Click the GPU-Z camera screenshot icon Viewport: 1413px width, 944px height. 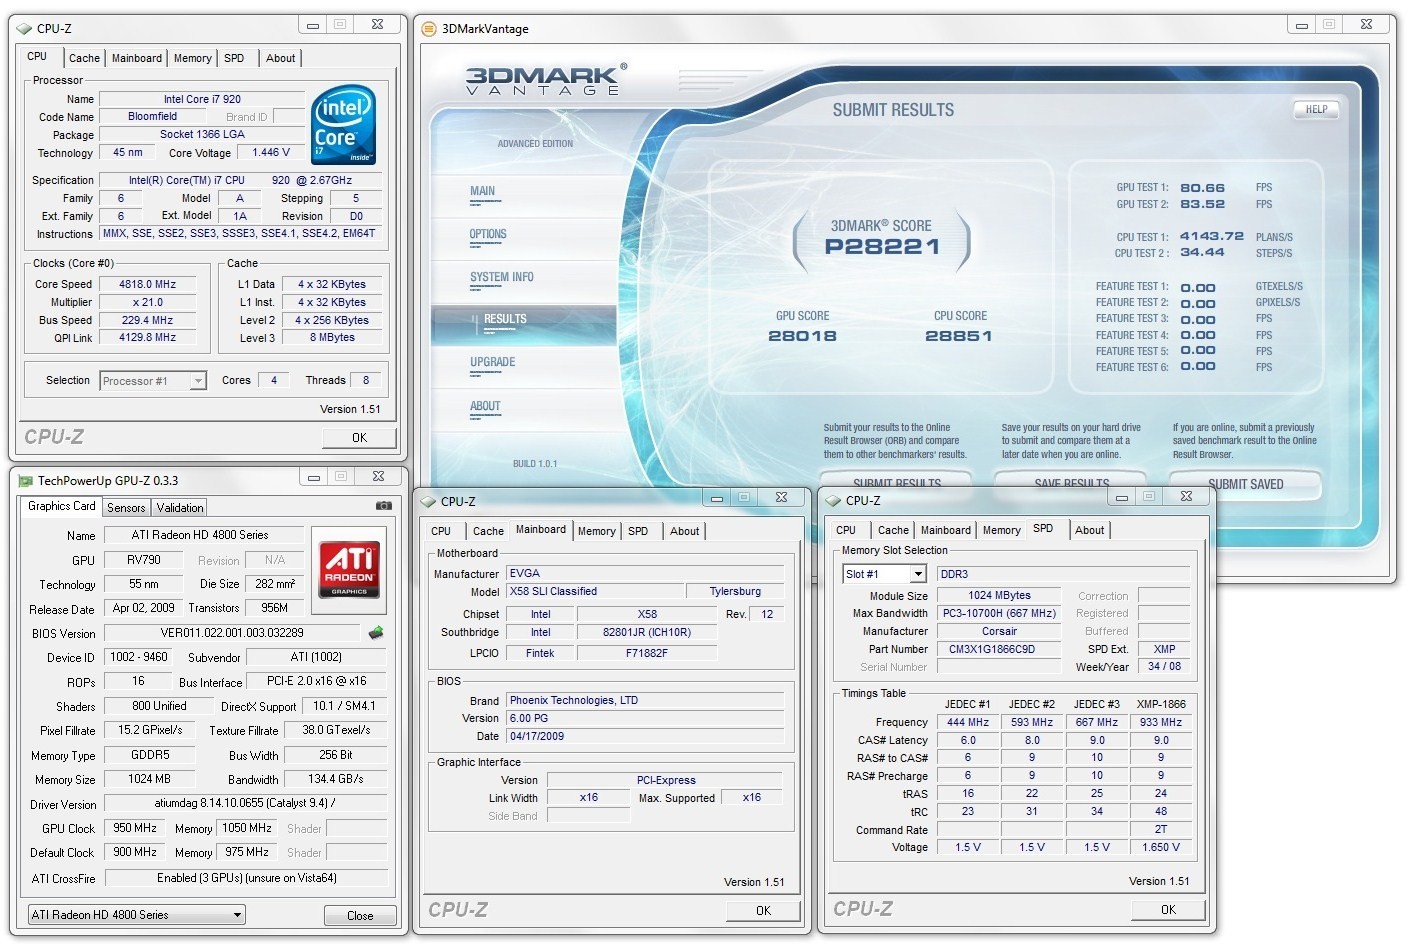pyautogui.click(x=383, y=506)
